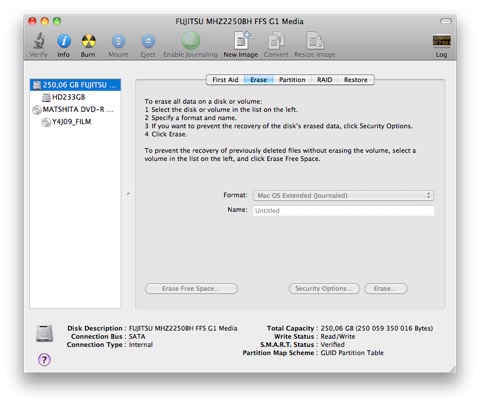Open the Format dropdown menu
The width and height of the screenshot is (480, 405).
(x=343, y=195)
